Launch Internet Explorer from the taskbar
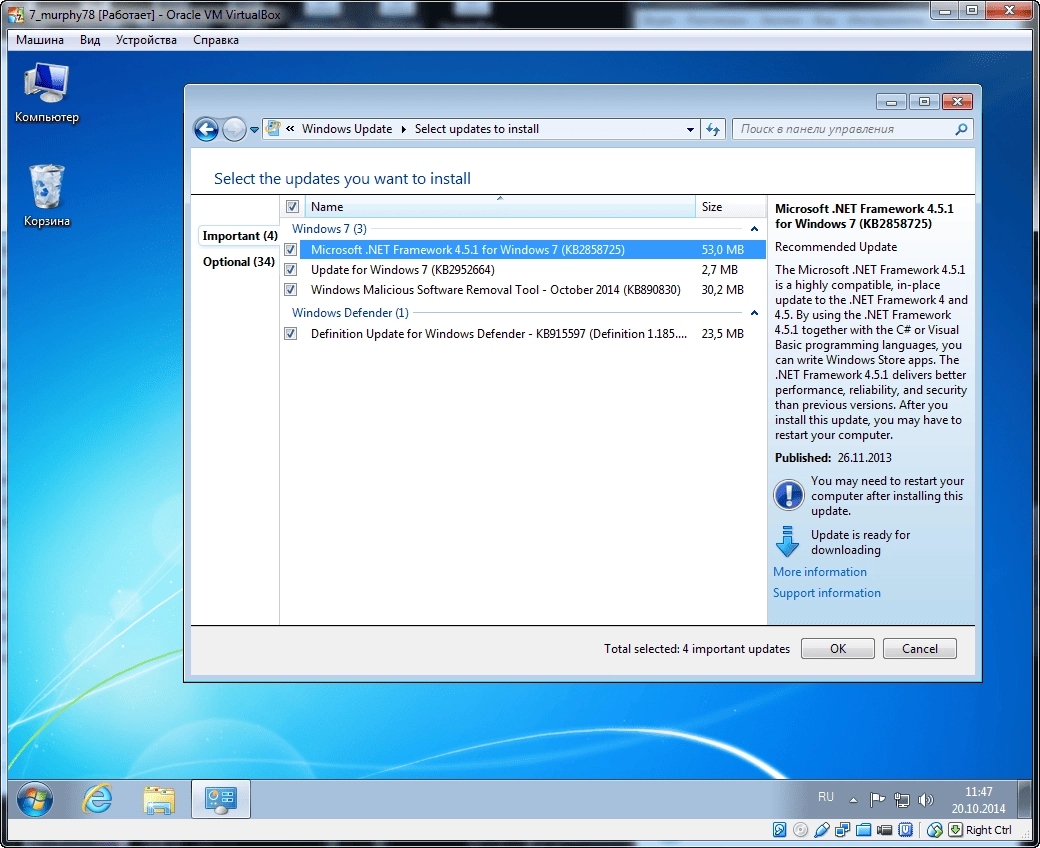Image resolution: width=1040 pixels, height=848 pixels. (97, 800)
